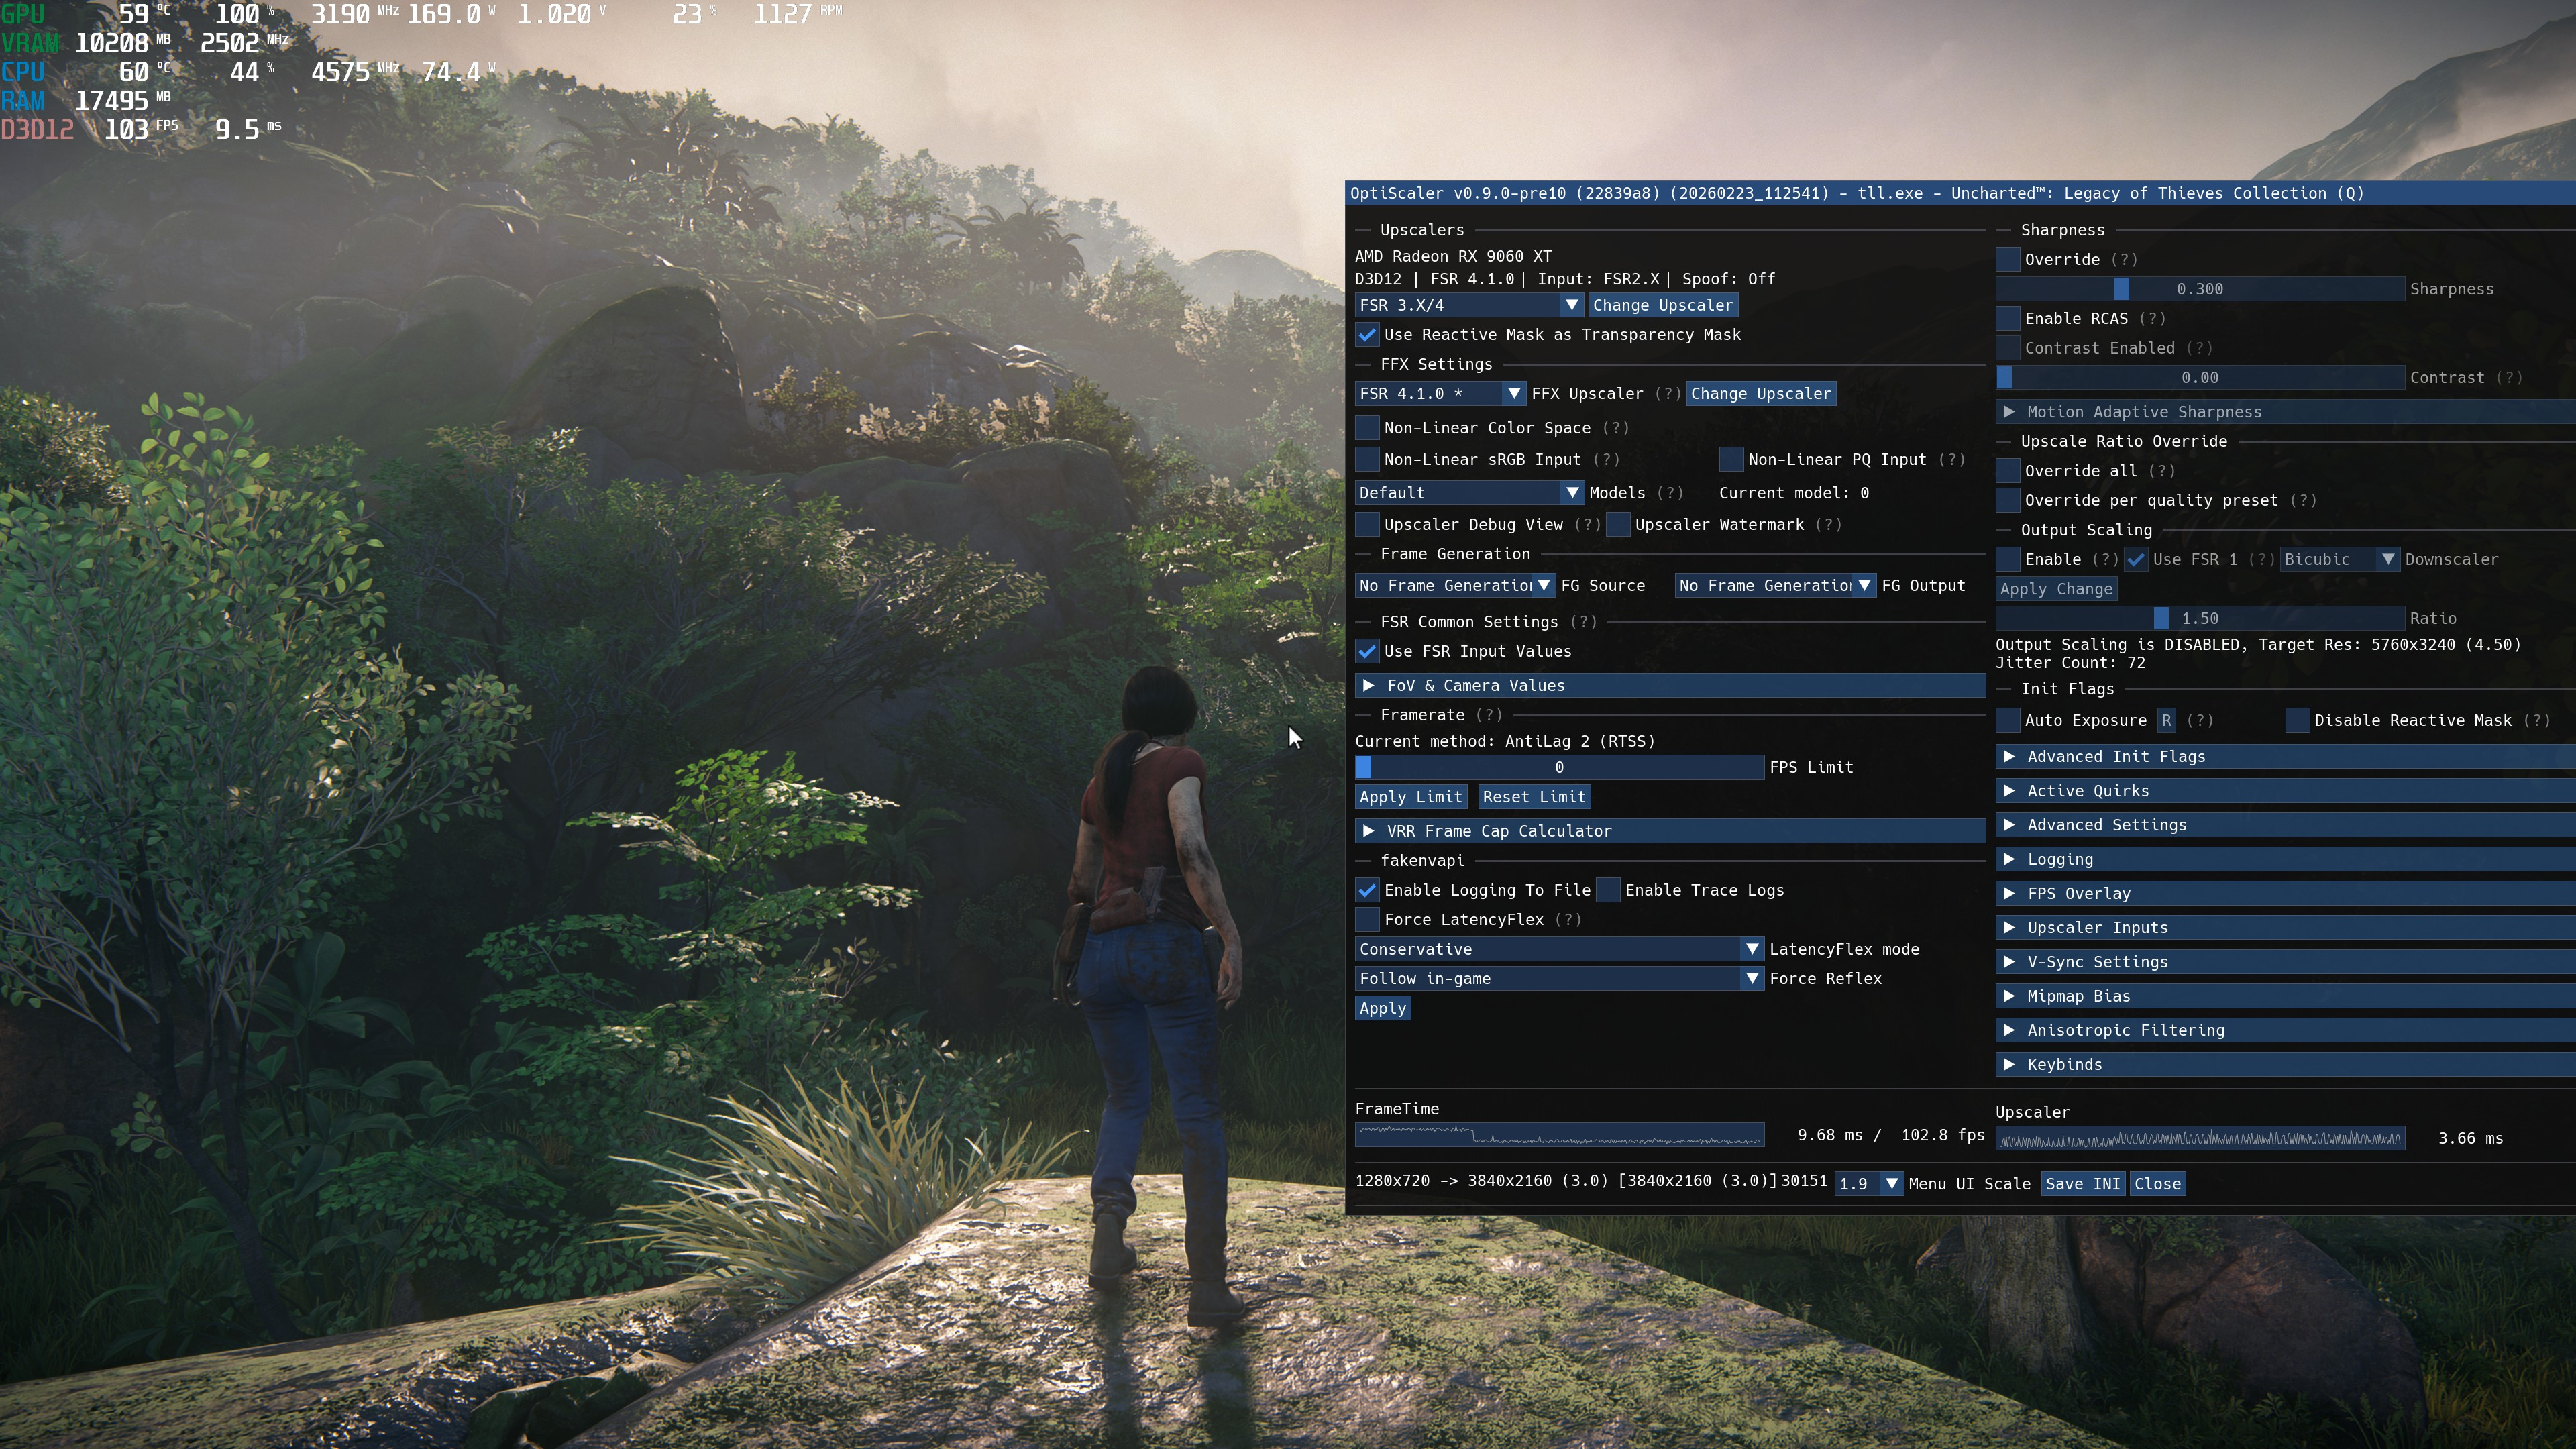Click Apply Change for Output Scaling
Image resolution: width=2576 pixels, height=1449 pixels.
click(2056, 589)
